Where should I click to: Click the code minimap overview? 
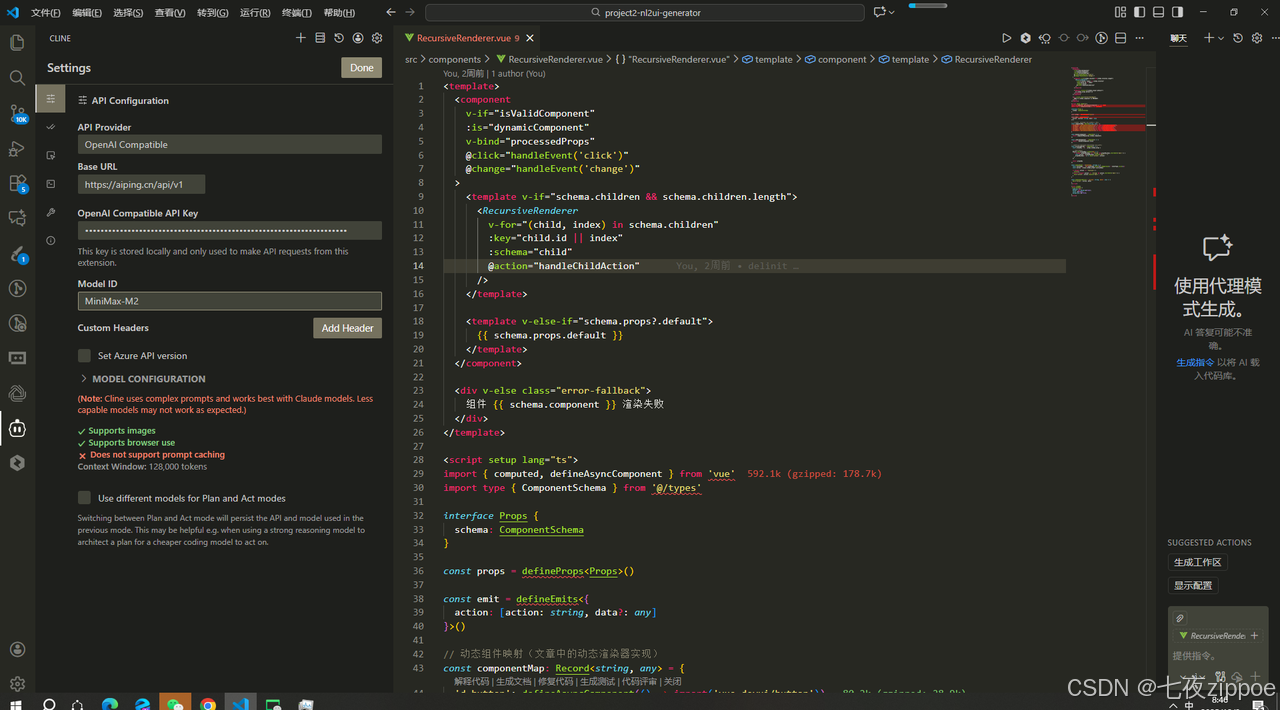click(x=1108, y=130)
